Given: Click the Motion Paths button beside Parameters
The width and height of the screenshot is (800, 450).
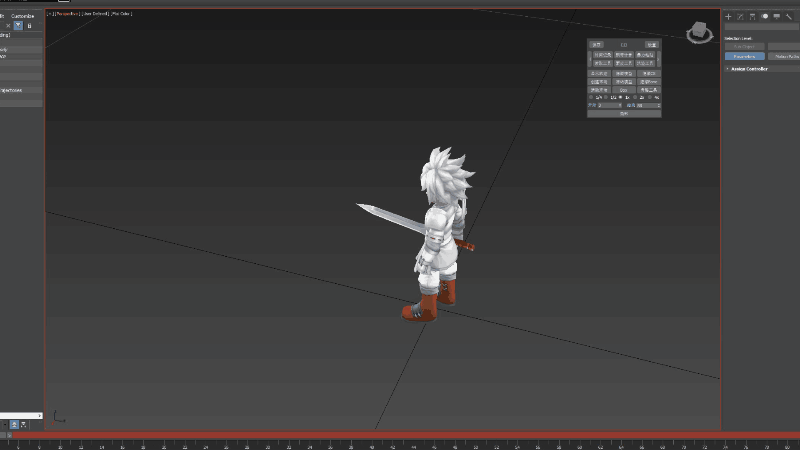Looking at the screenshot, I should [x=784, y=56].
